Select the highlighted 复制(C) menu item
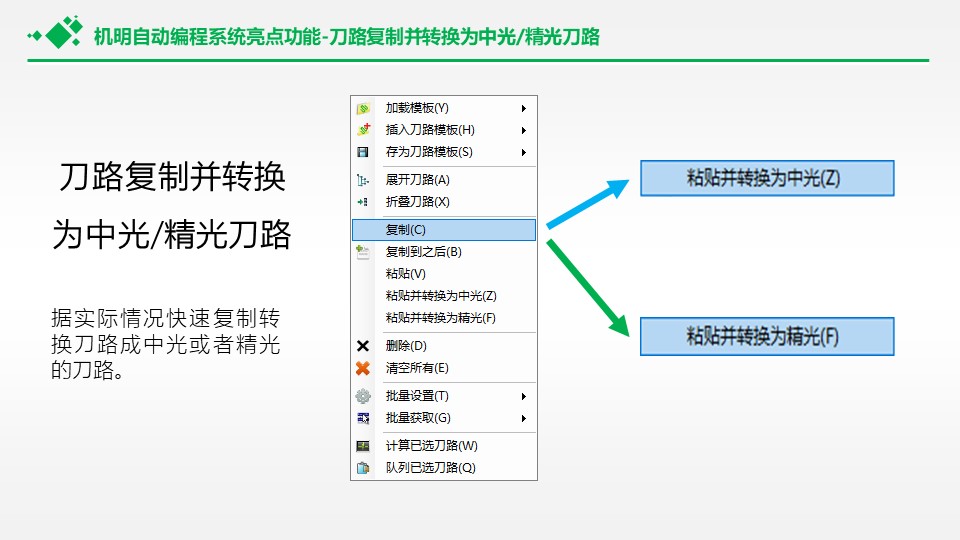Viewport: 960px width, 540px height. (x=444, y=230)
